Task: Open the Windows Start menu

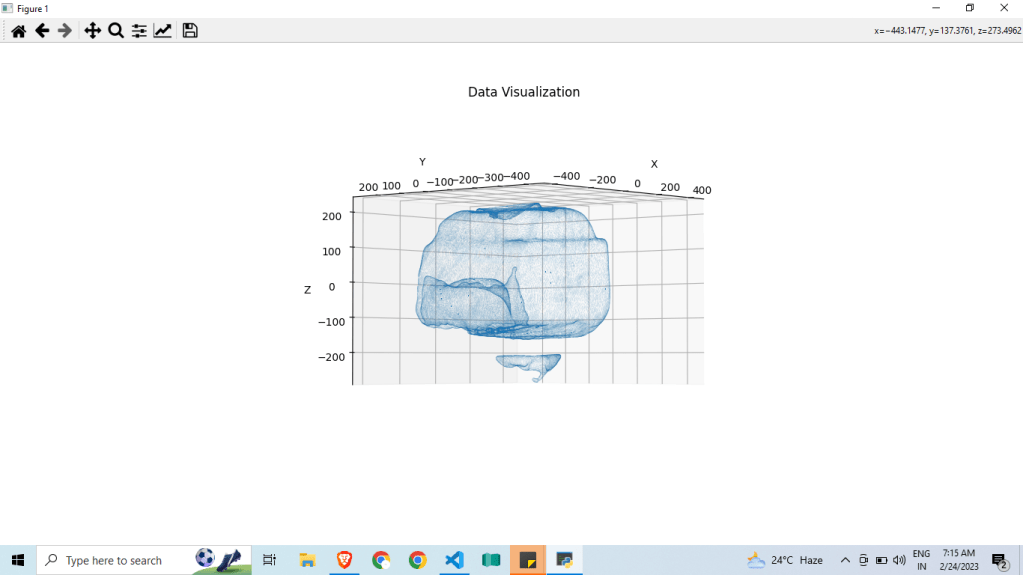Action: (x=18, y=560)
